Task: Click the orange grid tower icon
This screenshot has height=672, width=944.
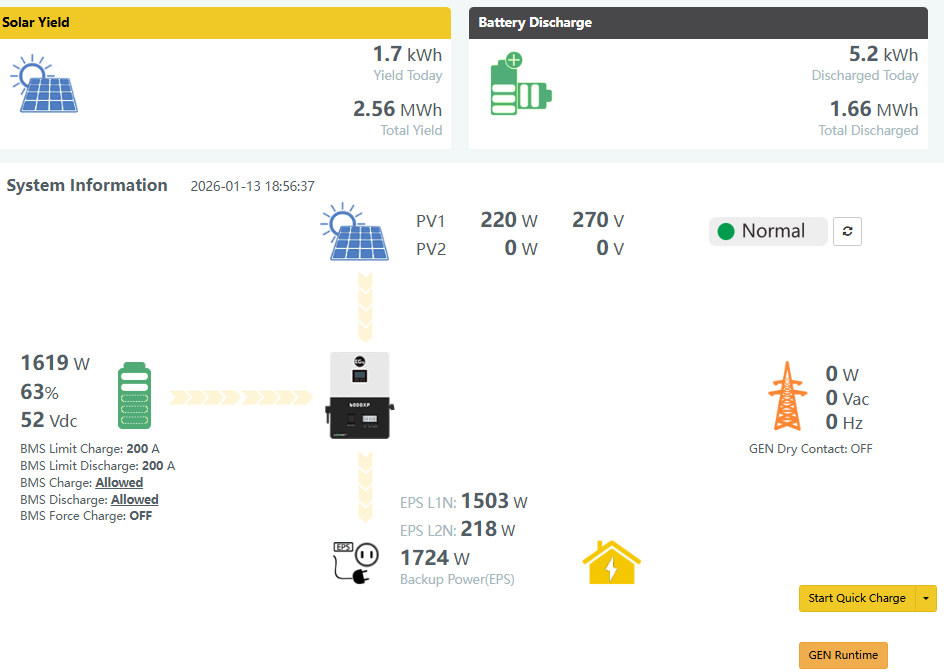Action: tap(787, 396)
